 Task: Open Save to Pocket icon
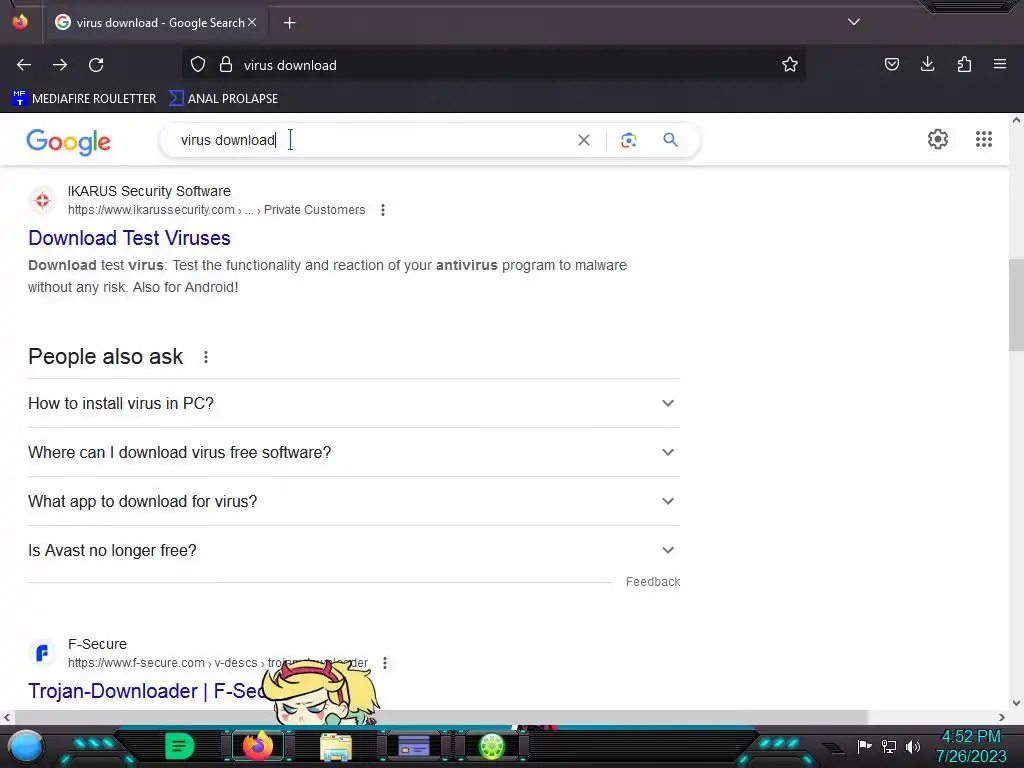(x=891, y=64)
